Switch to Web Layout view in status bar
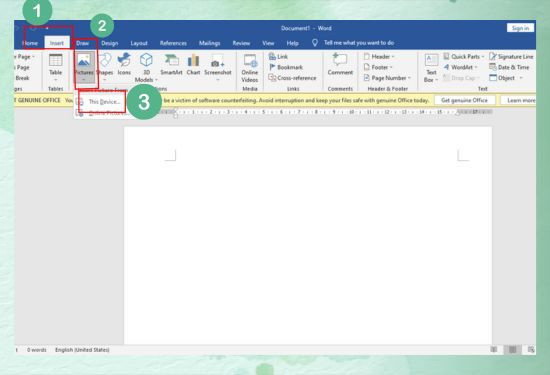 point(531,349)
